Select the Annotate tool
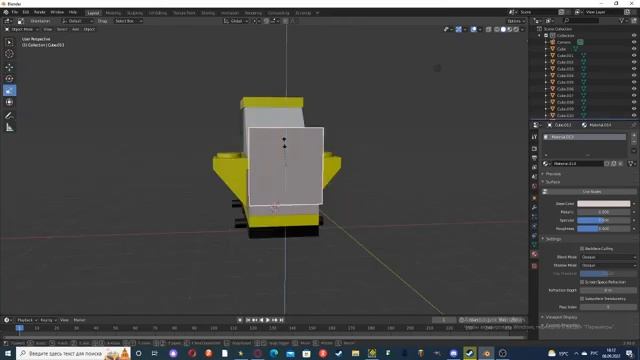The height and width of the screenshot is (360, 640). tap(9, 116)
